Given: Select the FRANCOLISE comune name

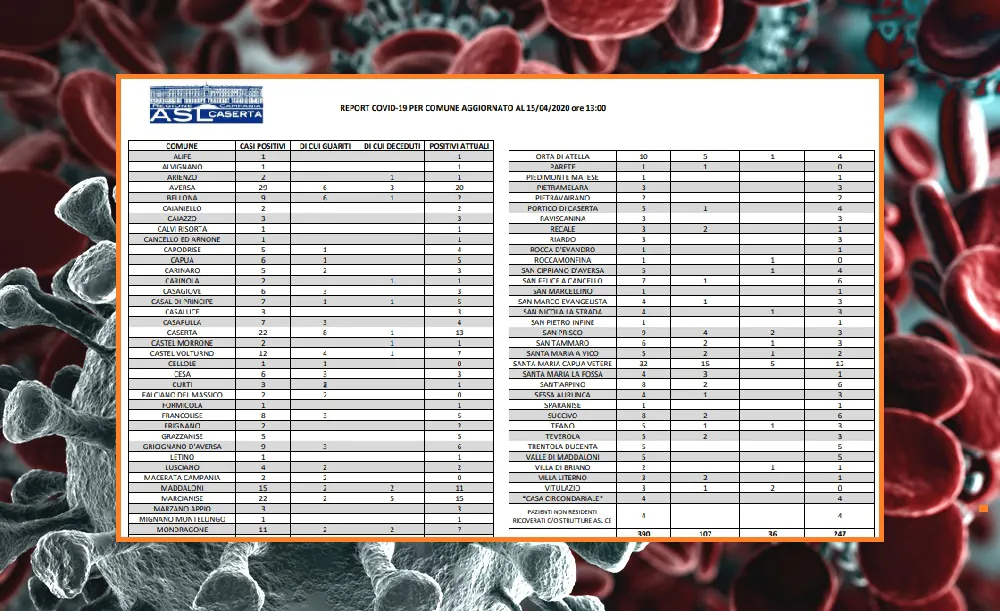Looking at the screenshot, I should pyautogui.click(x=182, y=416).
